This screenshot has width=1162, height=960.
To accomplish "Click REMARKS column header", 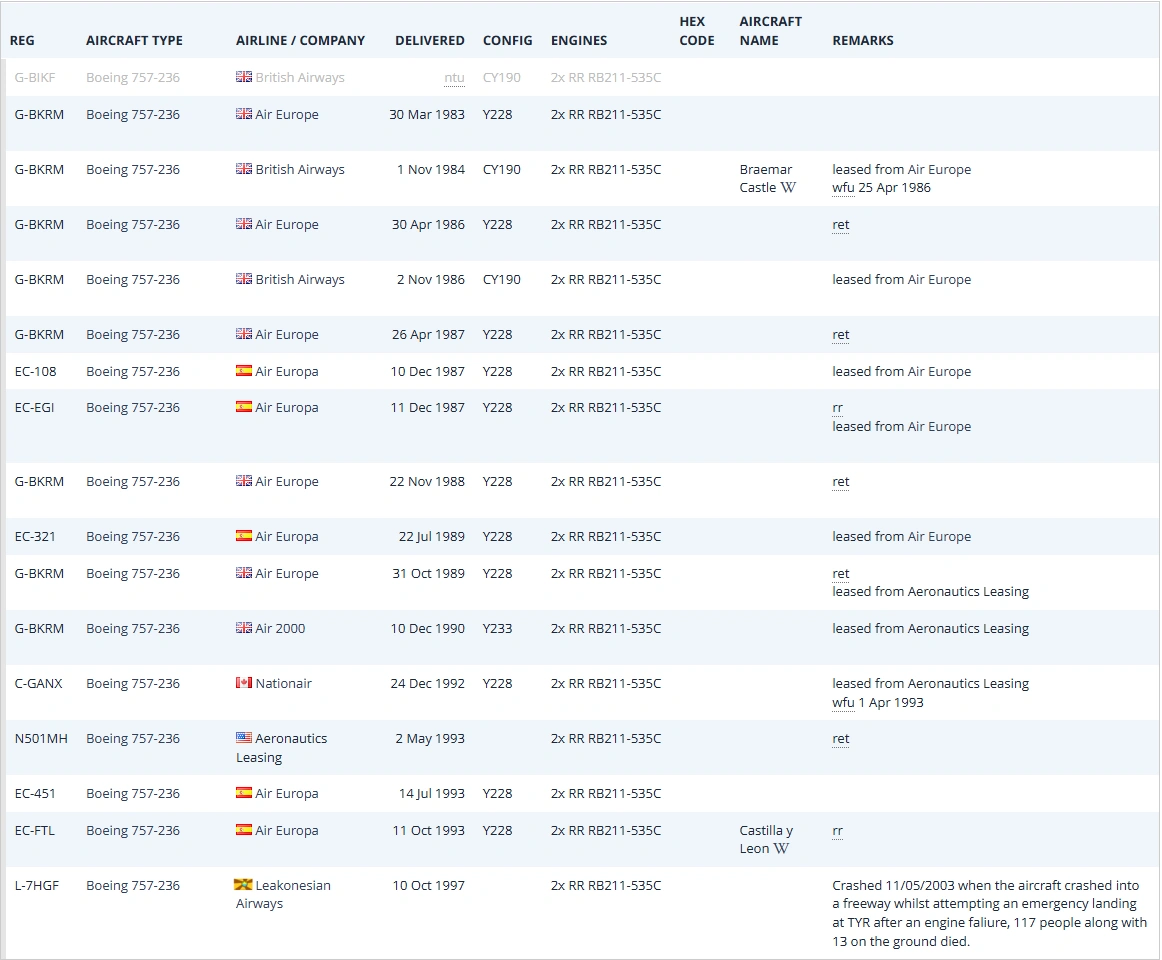I will tap(863, 40).
